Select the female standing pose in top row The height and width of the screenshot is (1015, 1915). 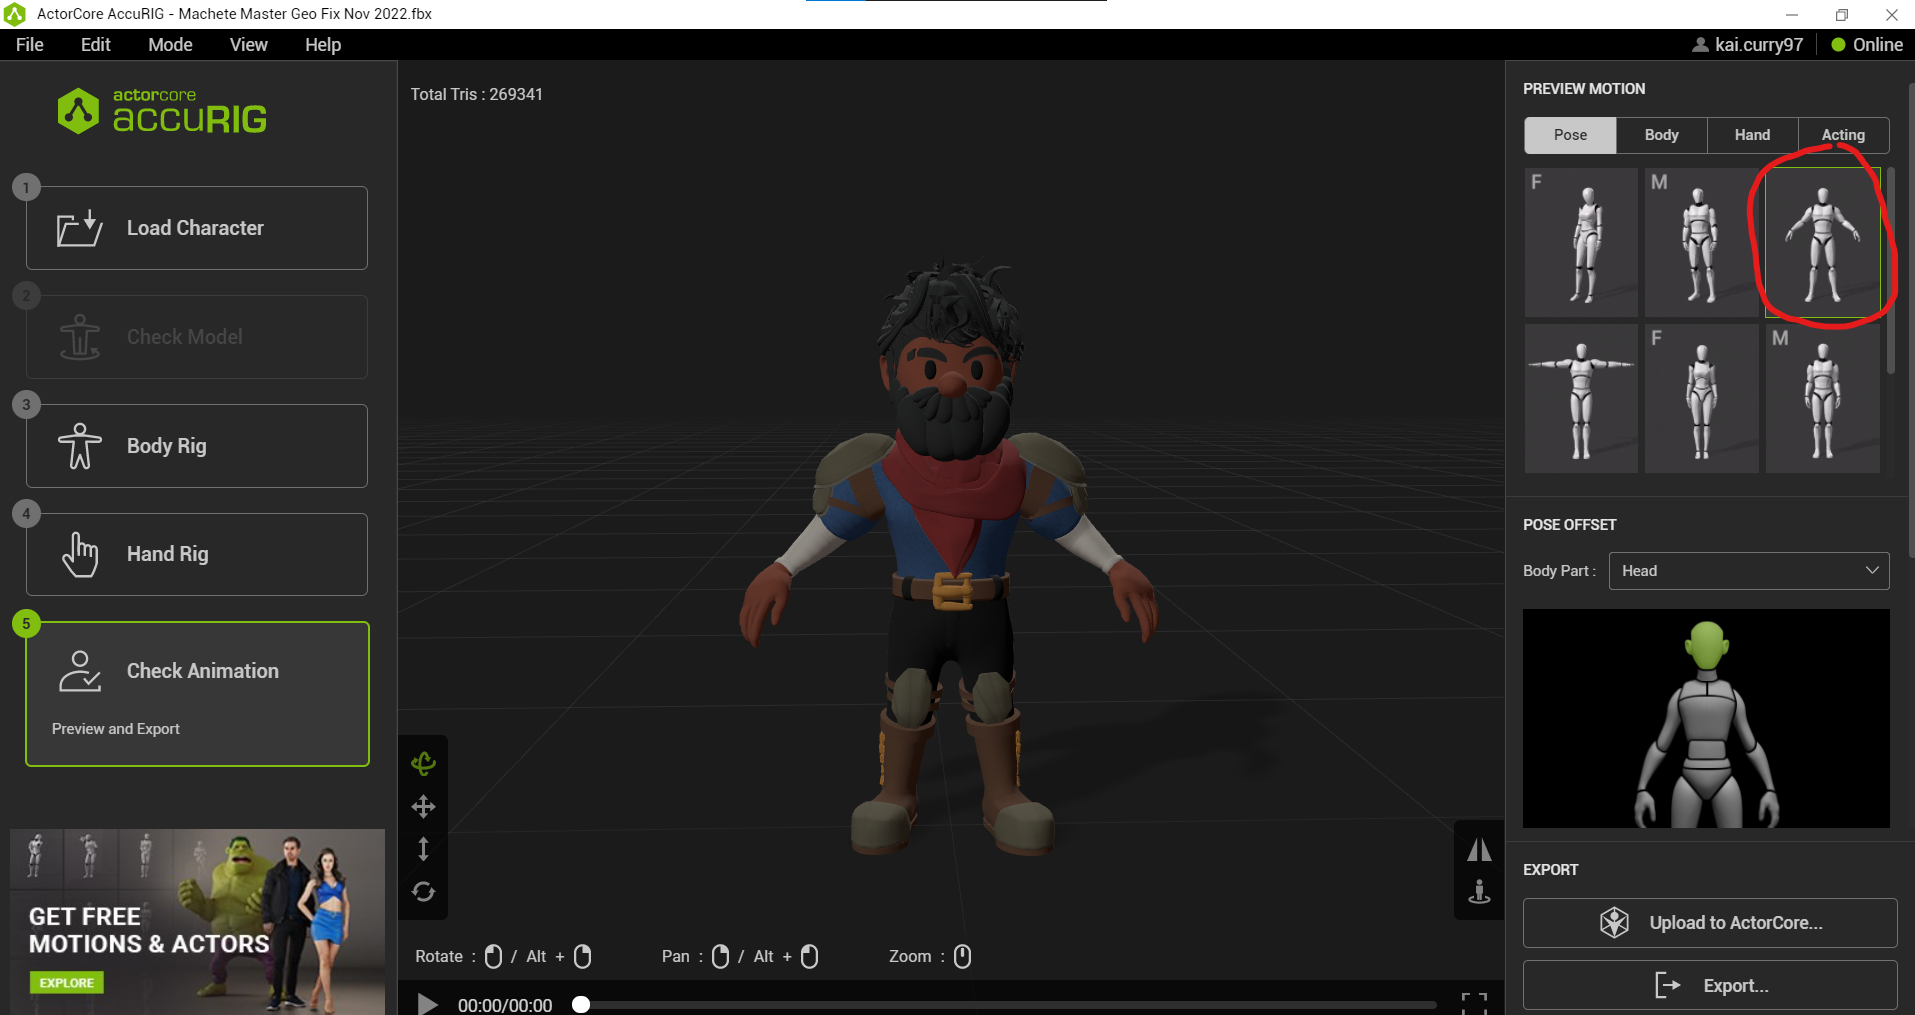tap(1581, 242)
